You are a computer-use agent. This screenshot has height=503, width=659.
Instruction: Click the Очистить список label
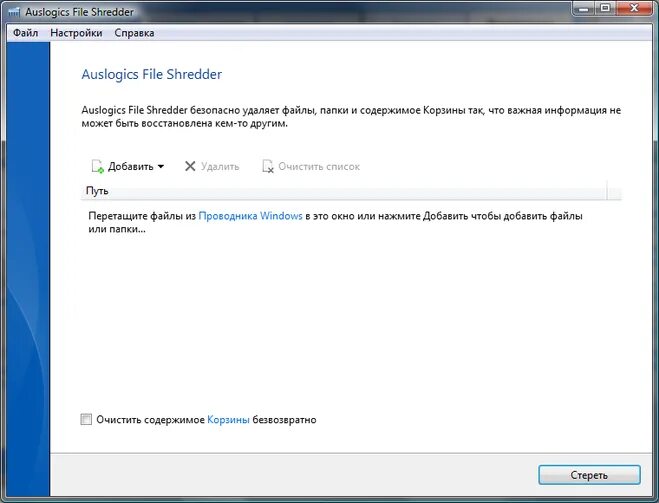click(x=319, y=166)
